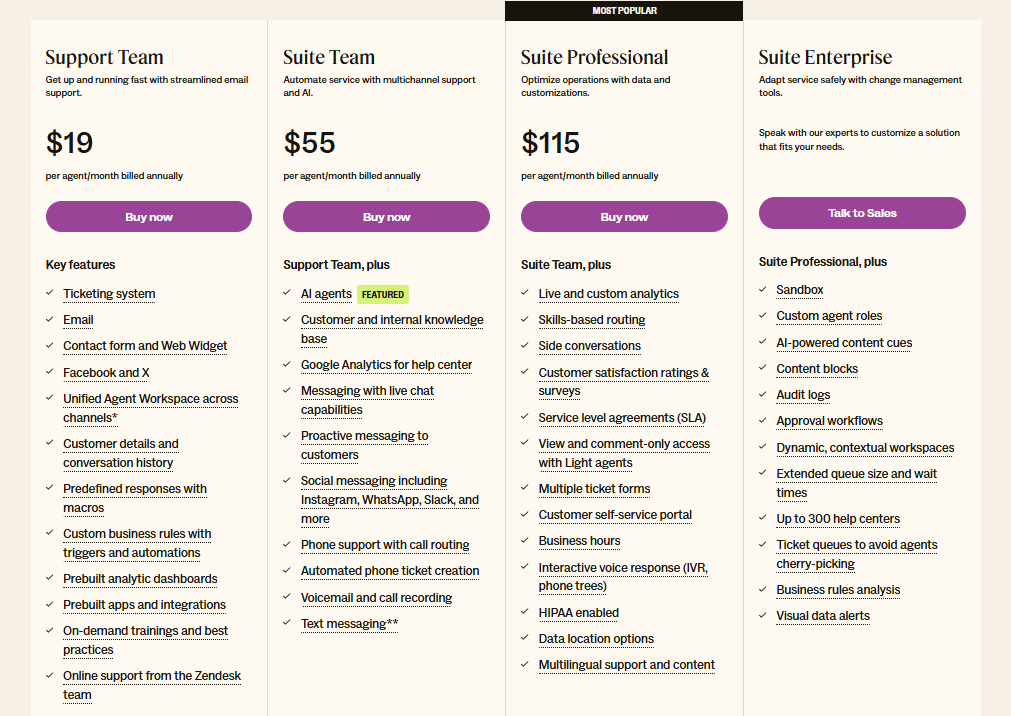Open the Ticketing system feature link
The image size is (1011, 716).
click(108, 294)
